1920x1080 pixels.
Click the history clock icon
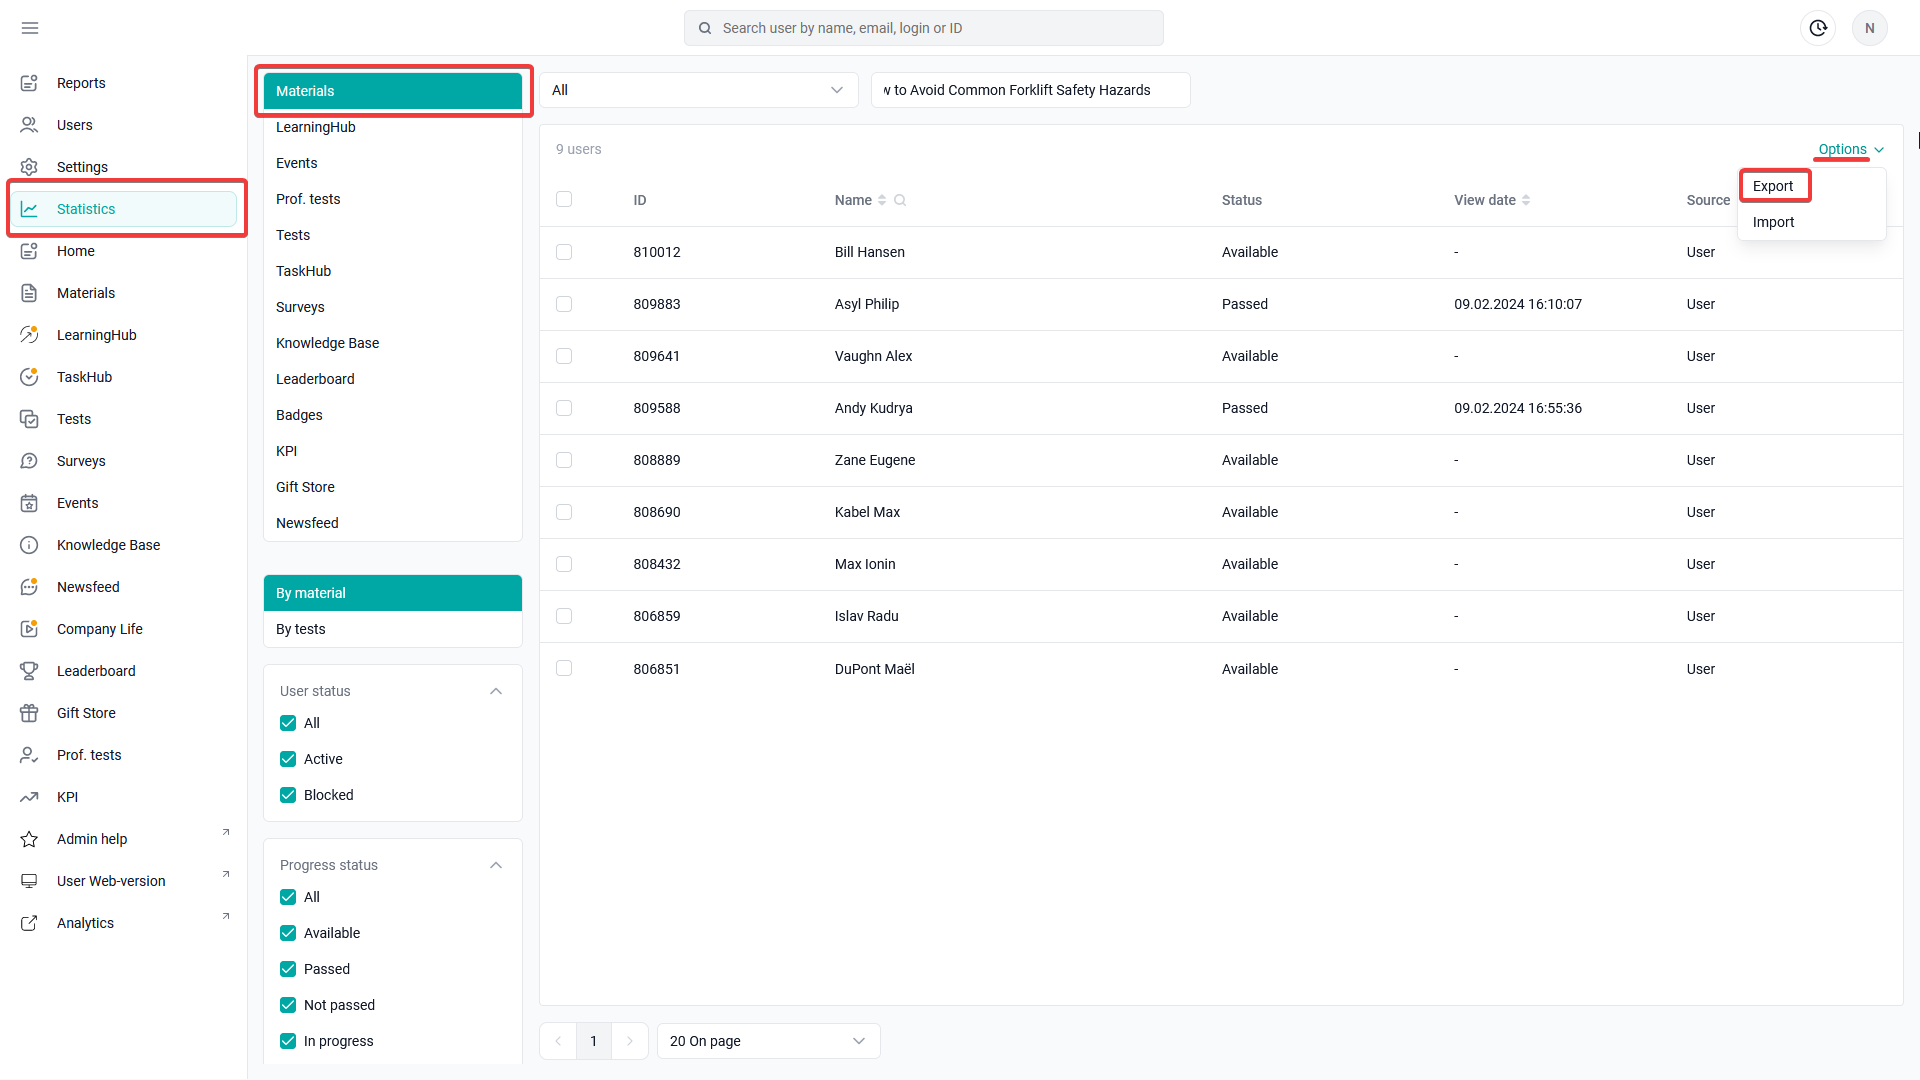pos(1818,28)
